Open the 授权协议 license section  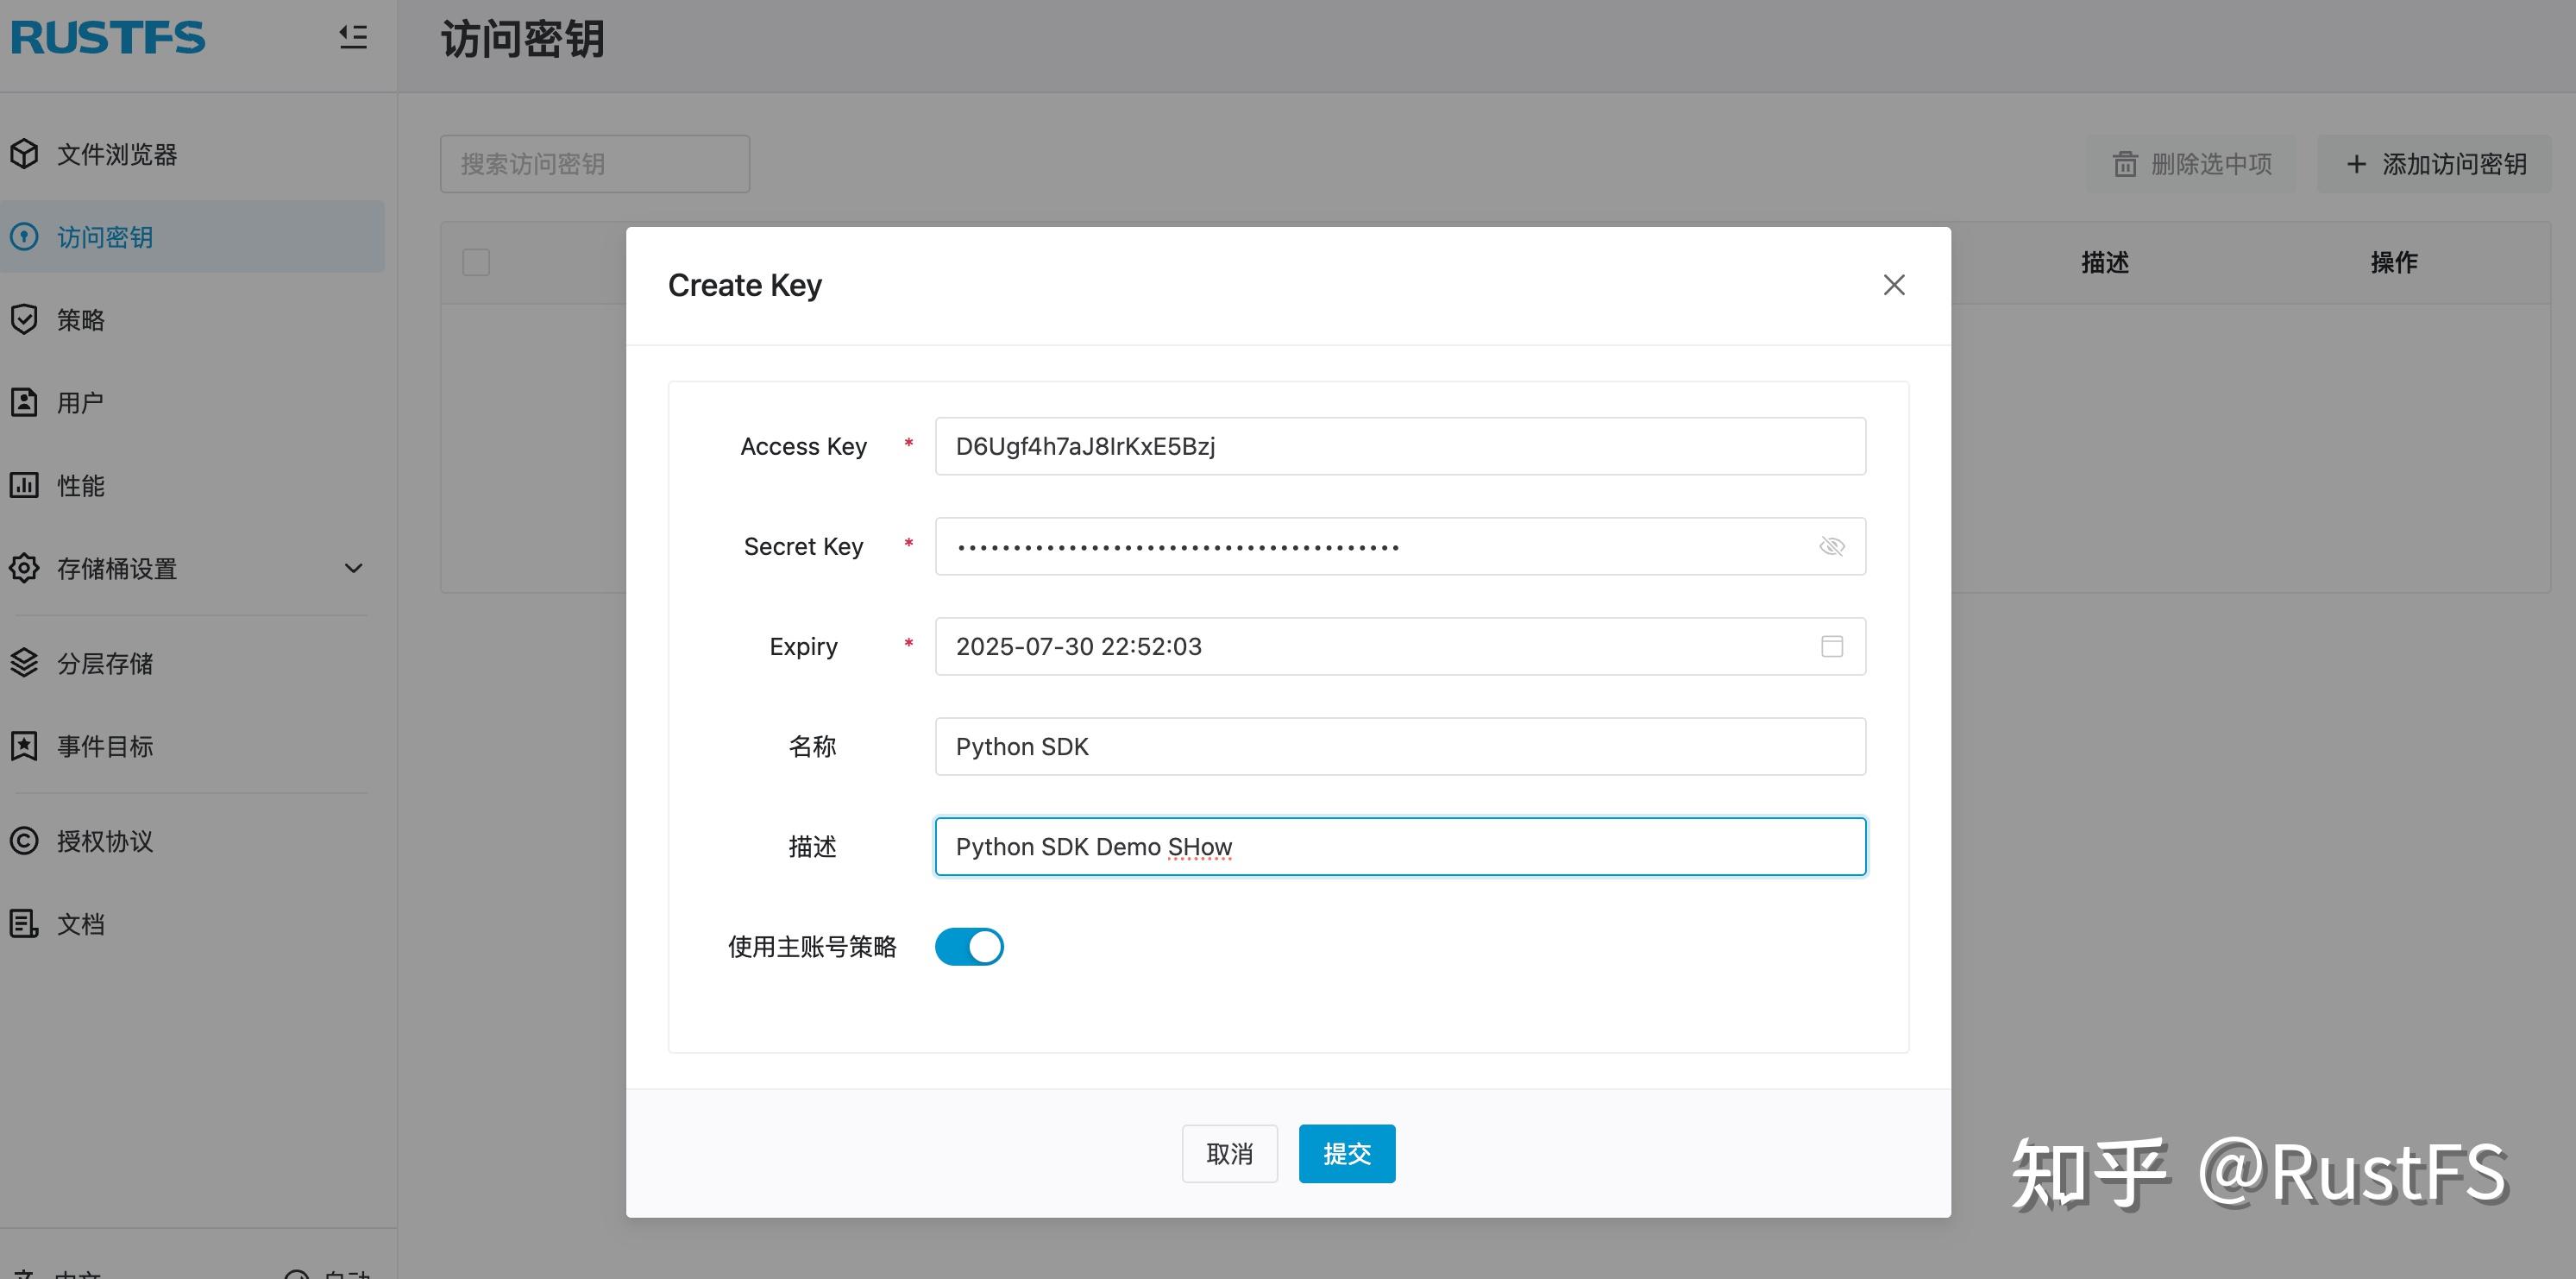click(104, 841)
